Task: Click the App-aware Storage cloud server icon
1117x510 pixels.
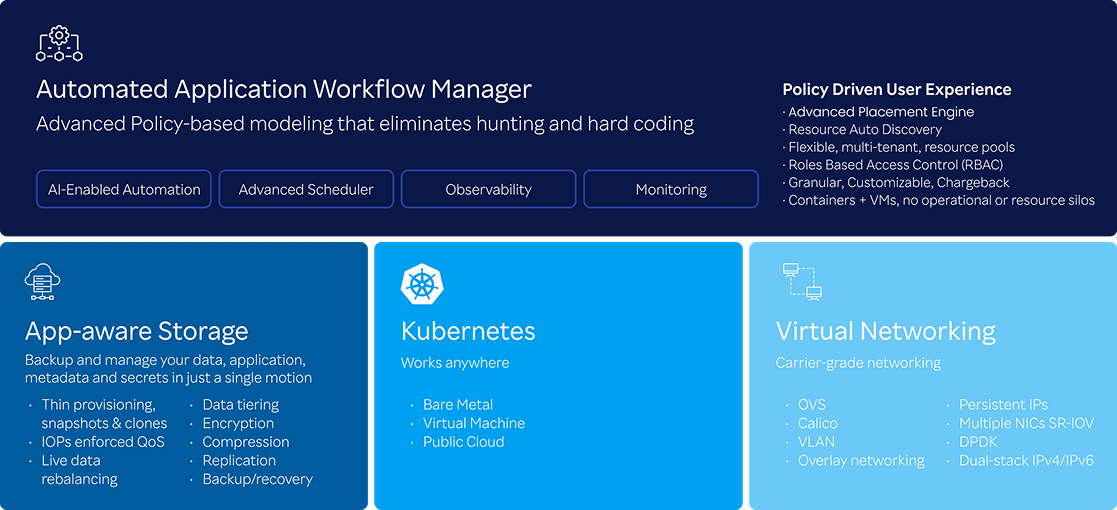Action: (x=42, y=282)
